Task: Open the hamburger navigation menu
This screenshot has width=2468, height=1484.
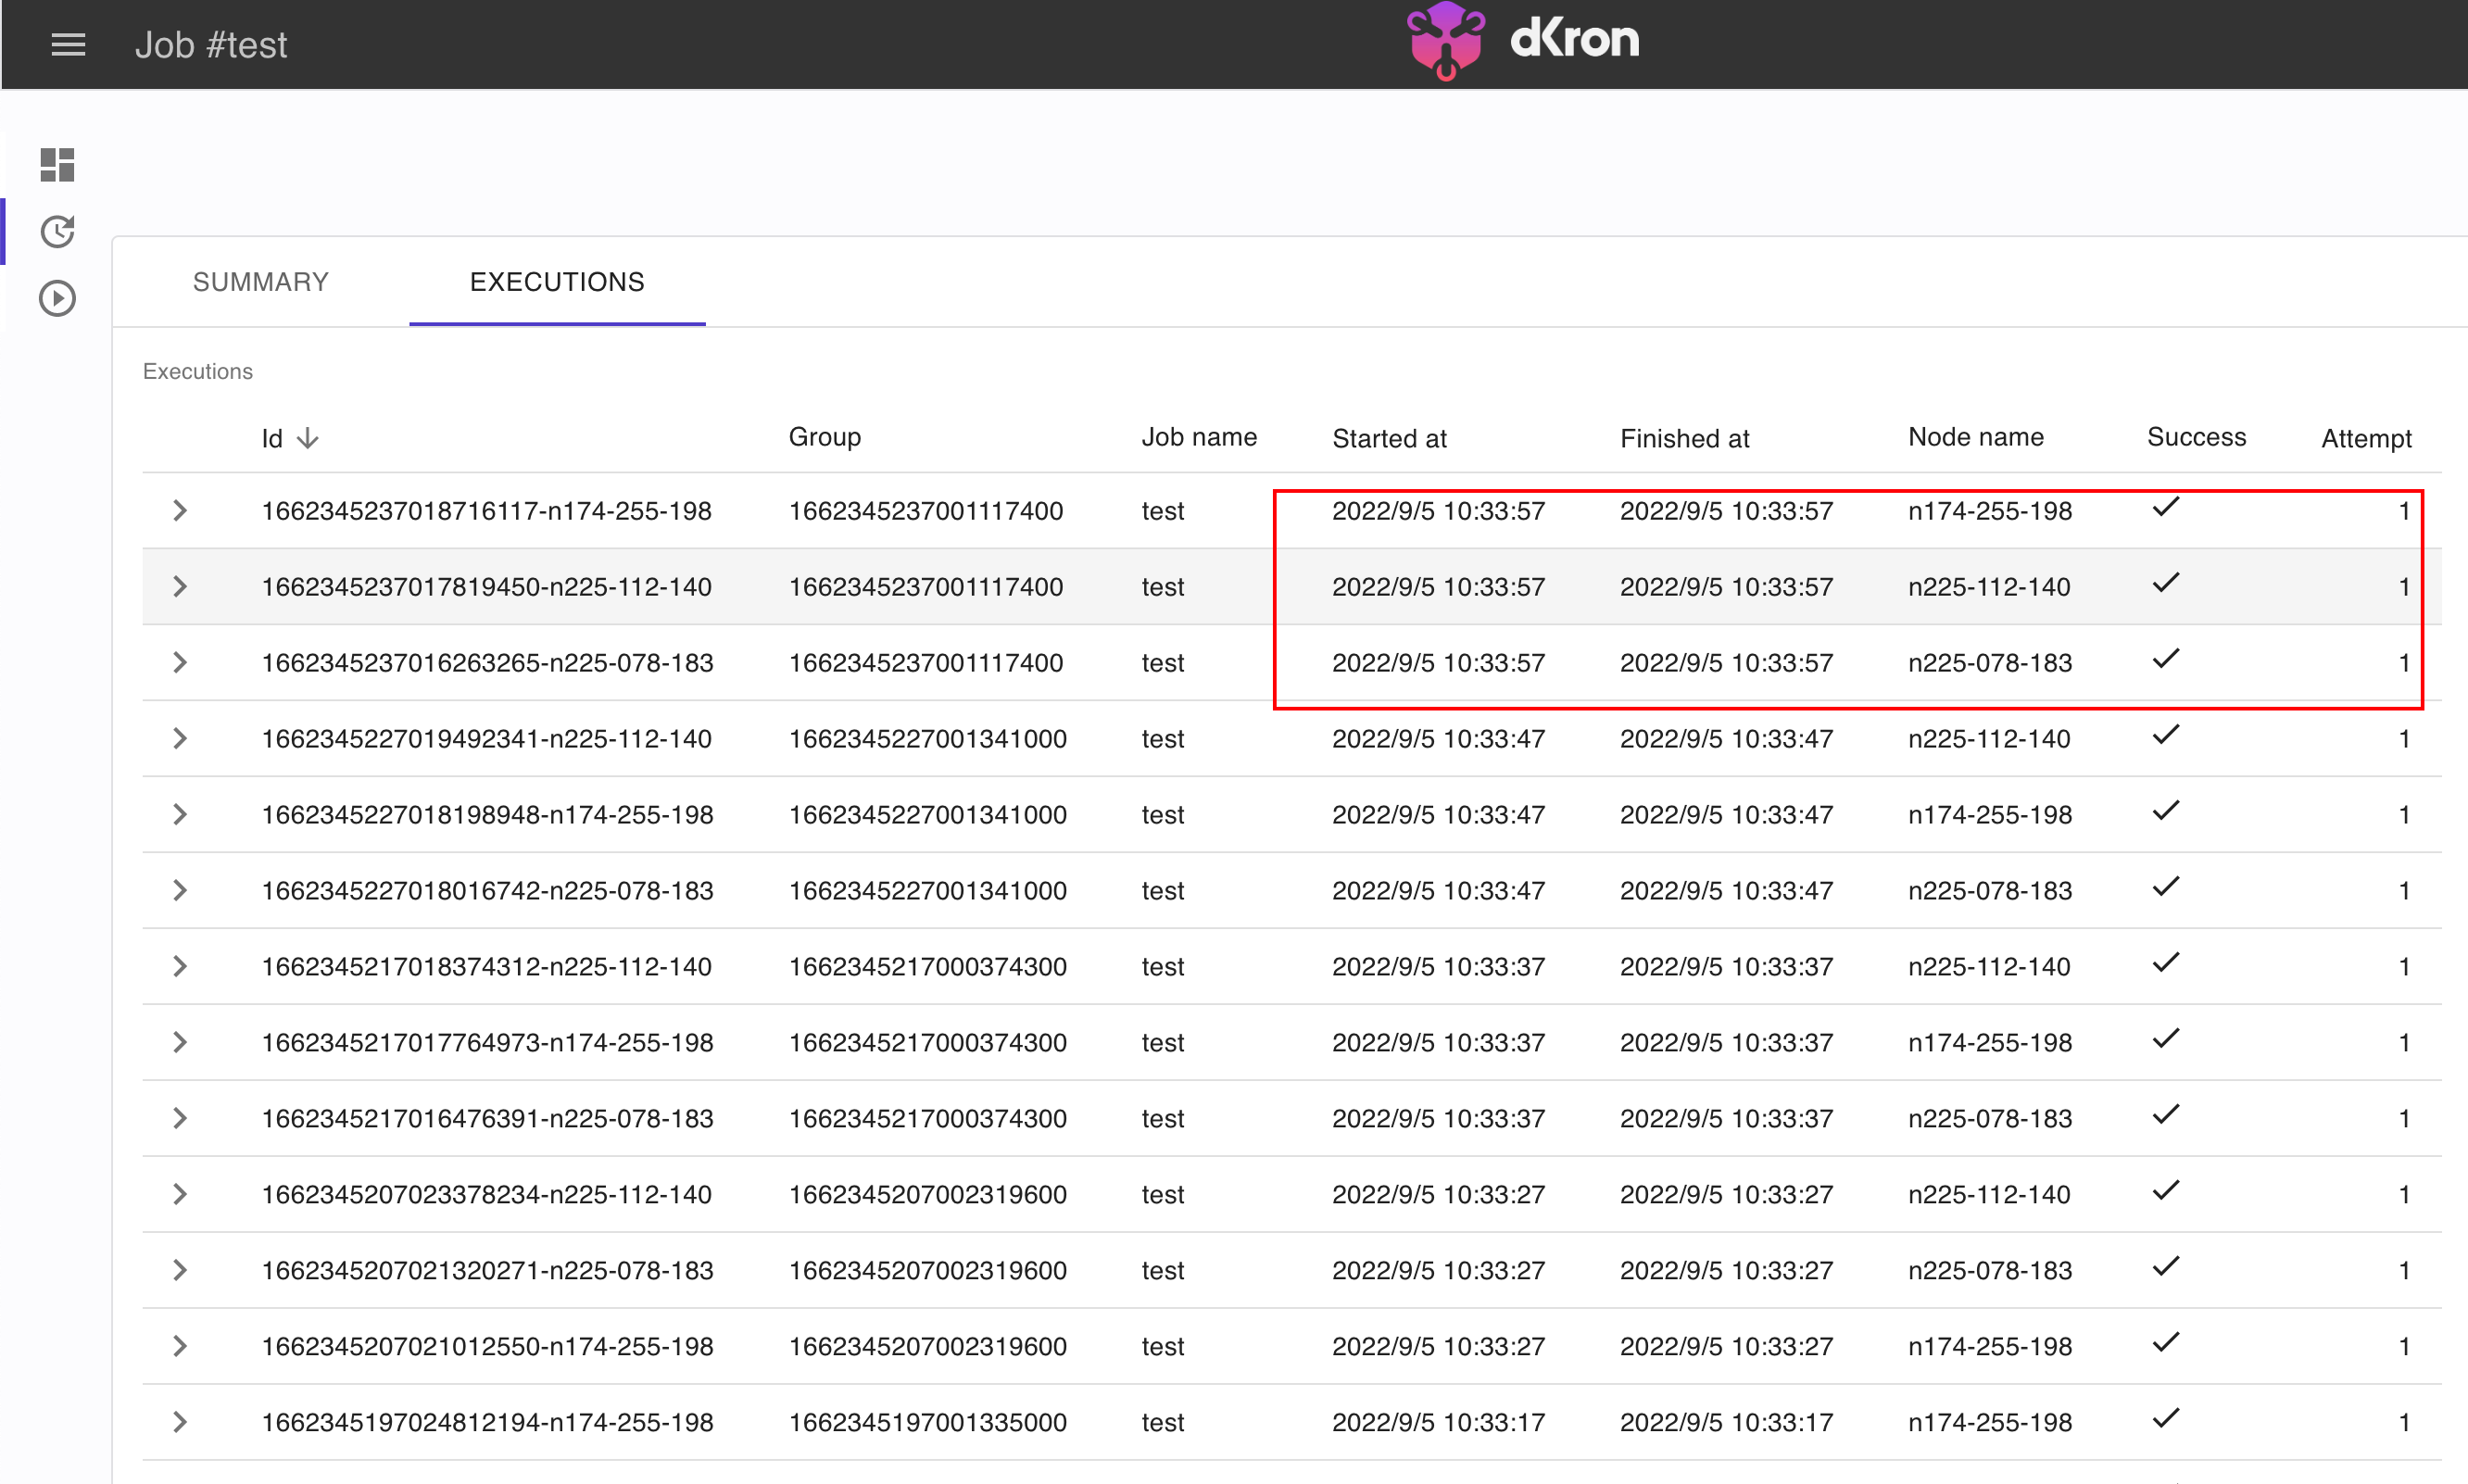Action: pyautogui.click(x=68, y=44)
